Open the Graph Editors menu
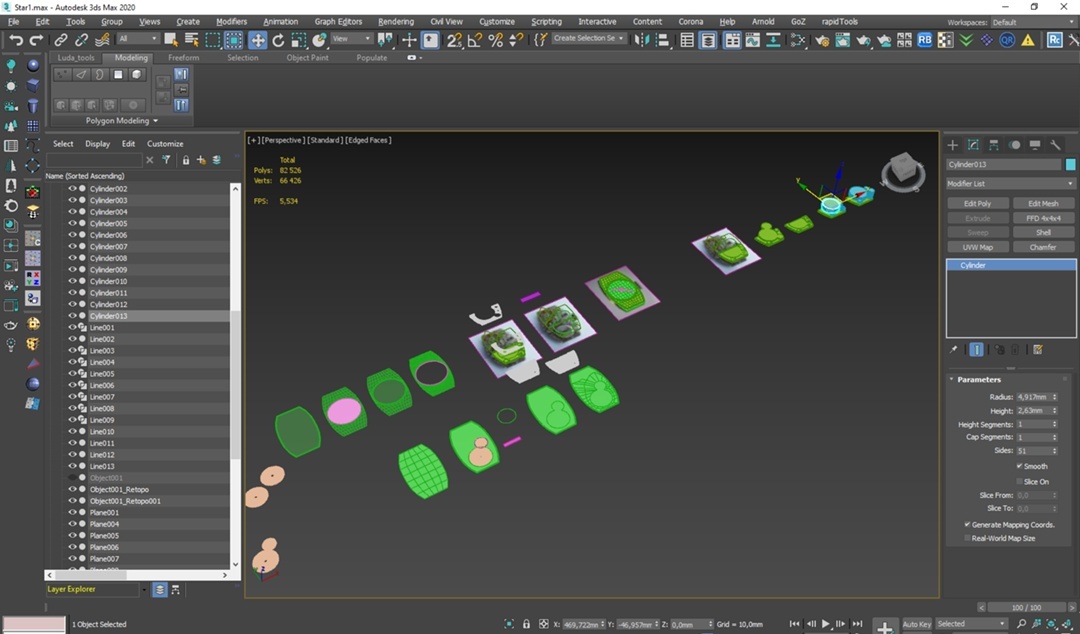The height and width of the screenshot is (634, 1080). (338, 22)
